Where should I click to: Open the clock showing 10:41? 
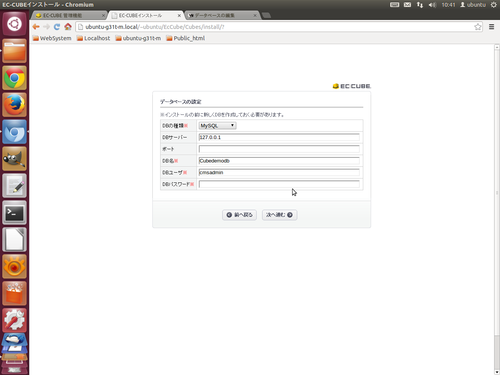(448, 5)
